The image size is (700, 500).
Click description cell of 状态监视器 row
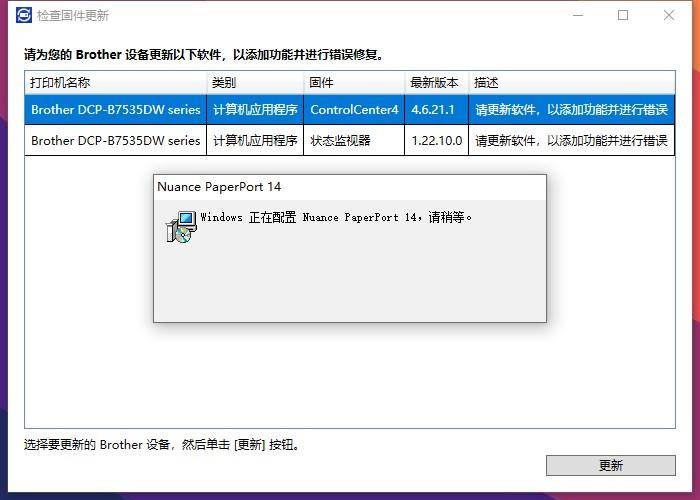[x=571, y=141]
